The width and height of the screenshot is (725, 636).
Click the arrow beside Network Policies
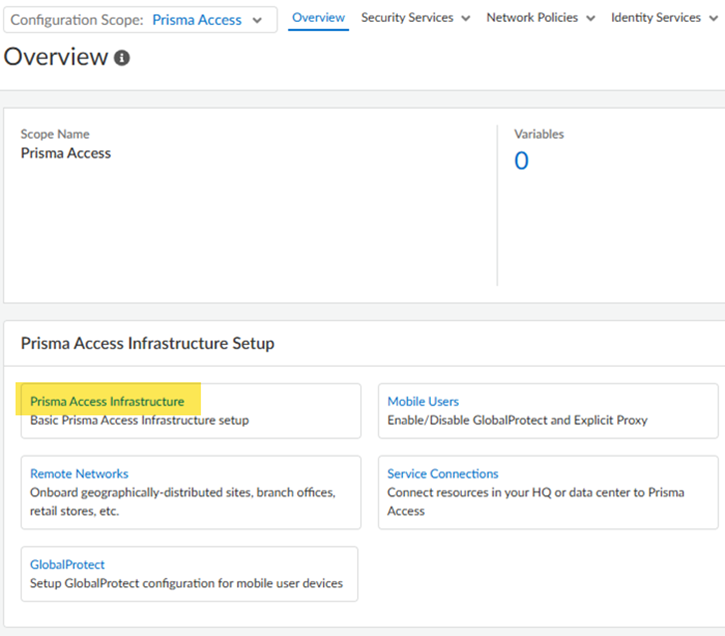tap(590, 19)
